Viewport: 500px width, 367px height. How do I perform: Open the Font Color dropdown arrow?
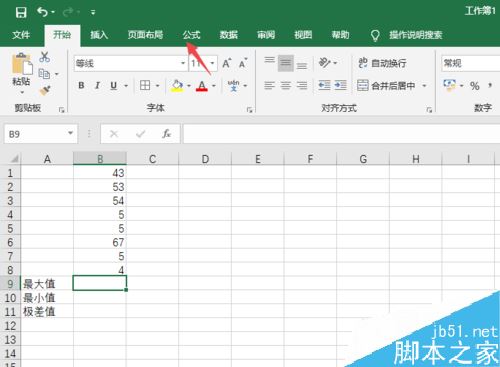[214, 86]
